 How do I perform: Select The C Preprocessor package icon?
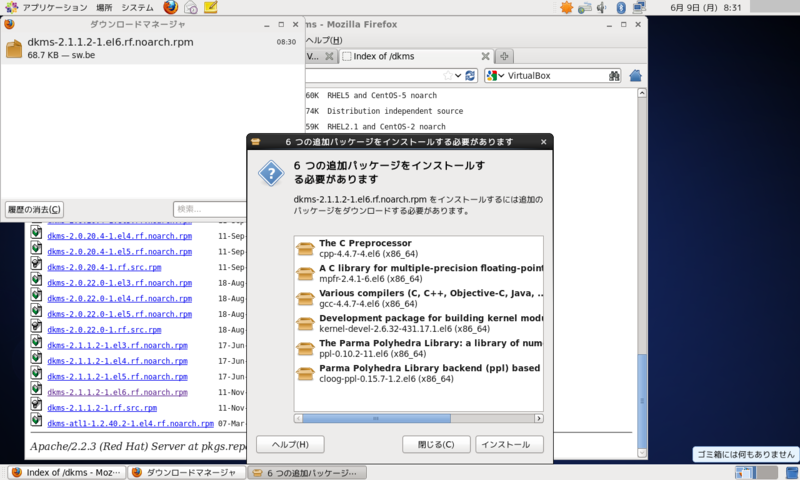(x=305, y=248)
